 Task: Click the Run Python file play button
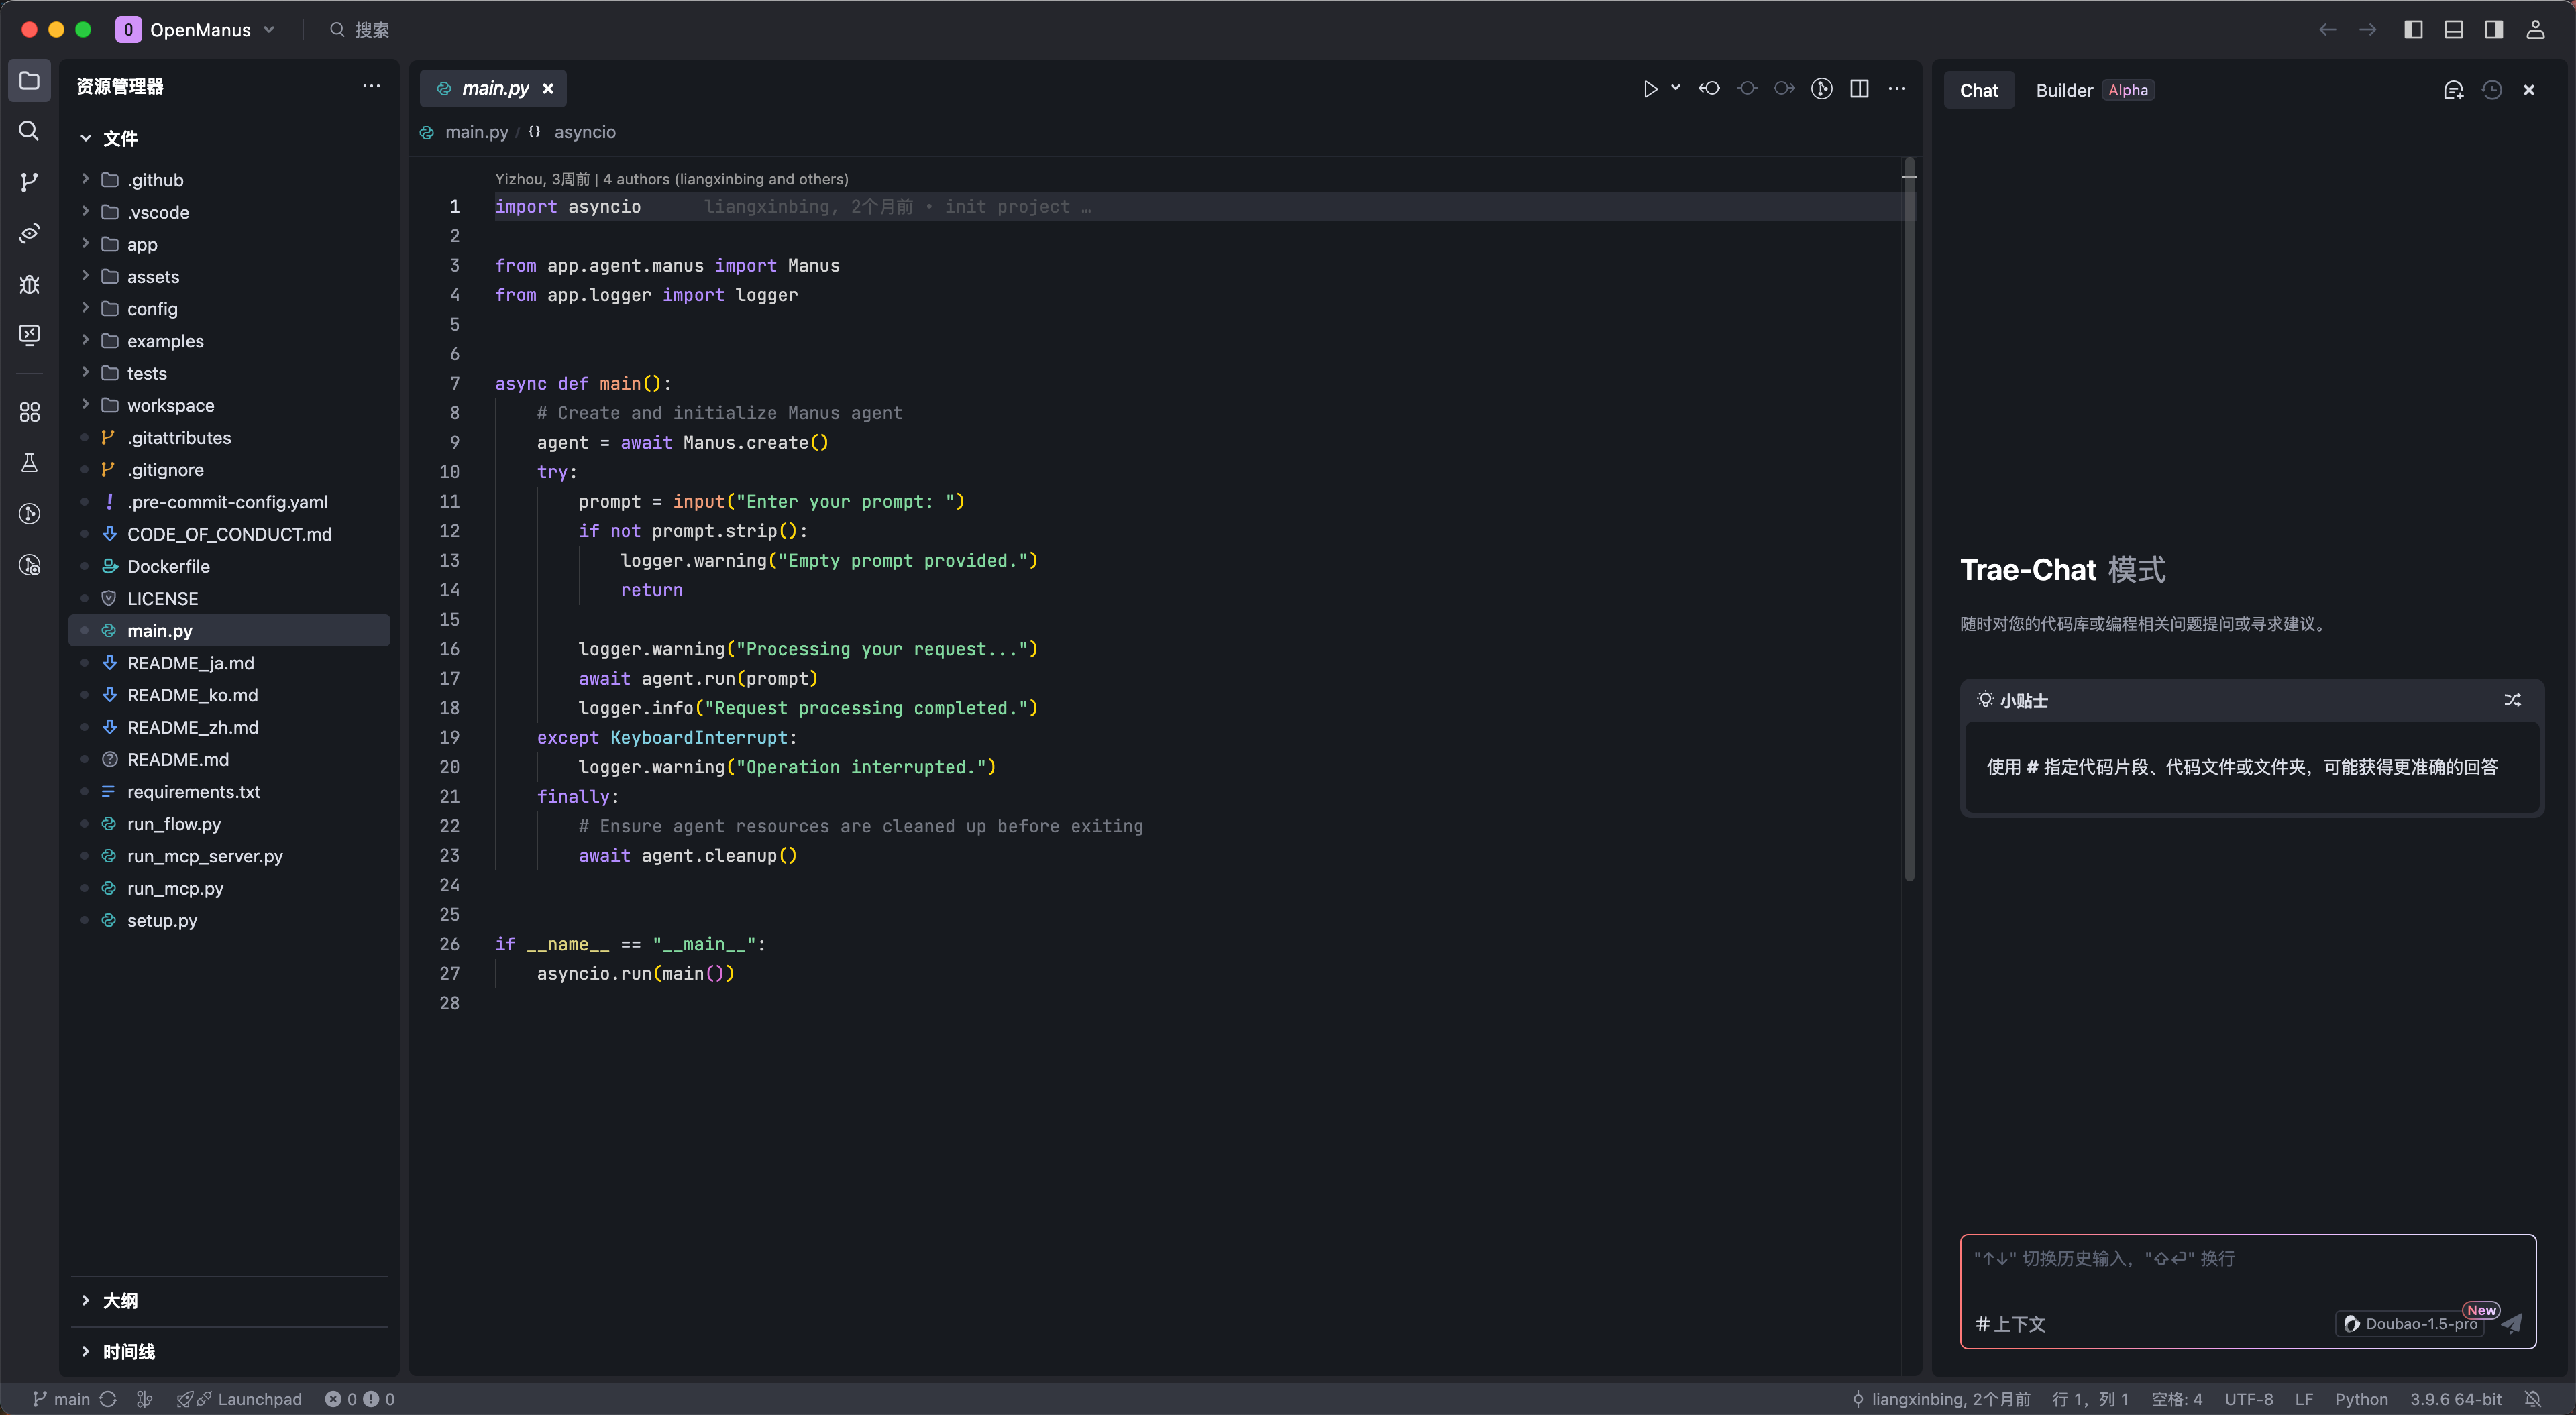click(x=1650, y=89)
